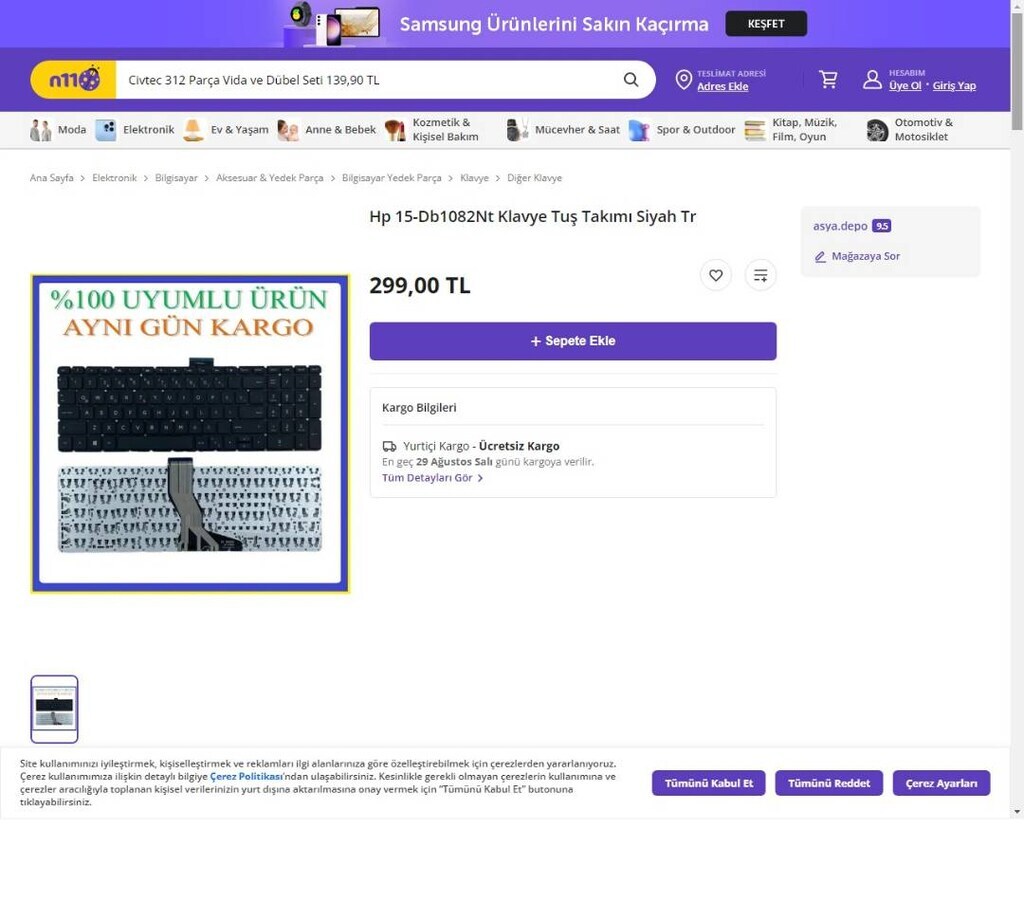Reject all cookies with Tümünü Reddet
Image resolution: width=1024 pixels, height=921 pixels.
[x=829, y=783]
